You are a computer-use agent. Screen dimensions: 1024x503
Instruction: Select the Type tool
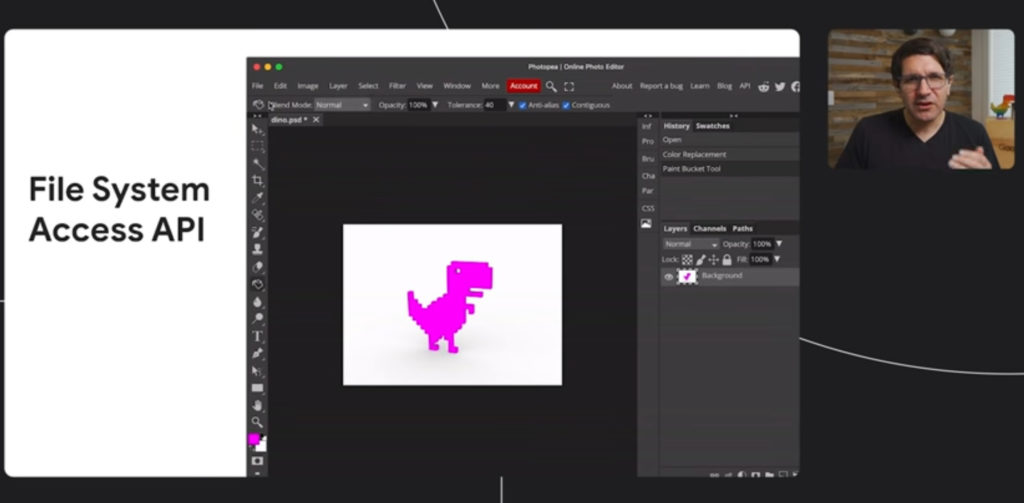pos(257,336)
